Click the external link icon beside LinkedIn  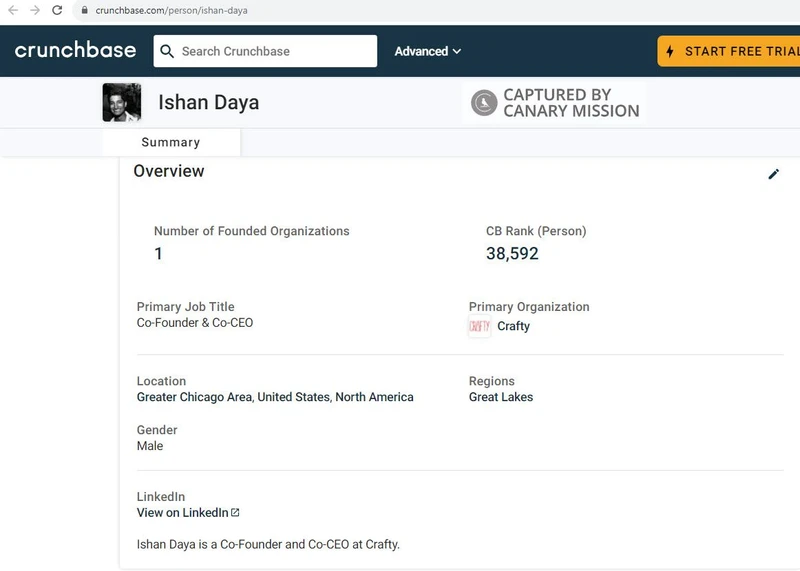click(x=235, y=513)
